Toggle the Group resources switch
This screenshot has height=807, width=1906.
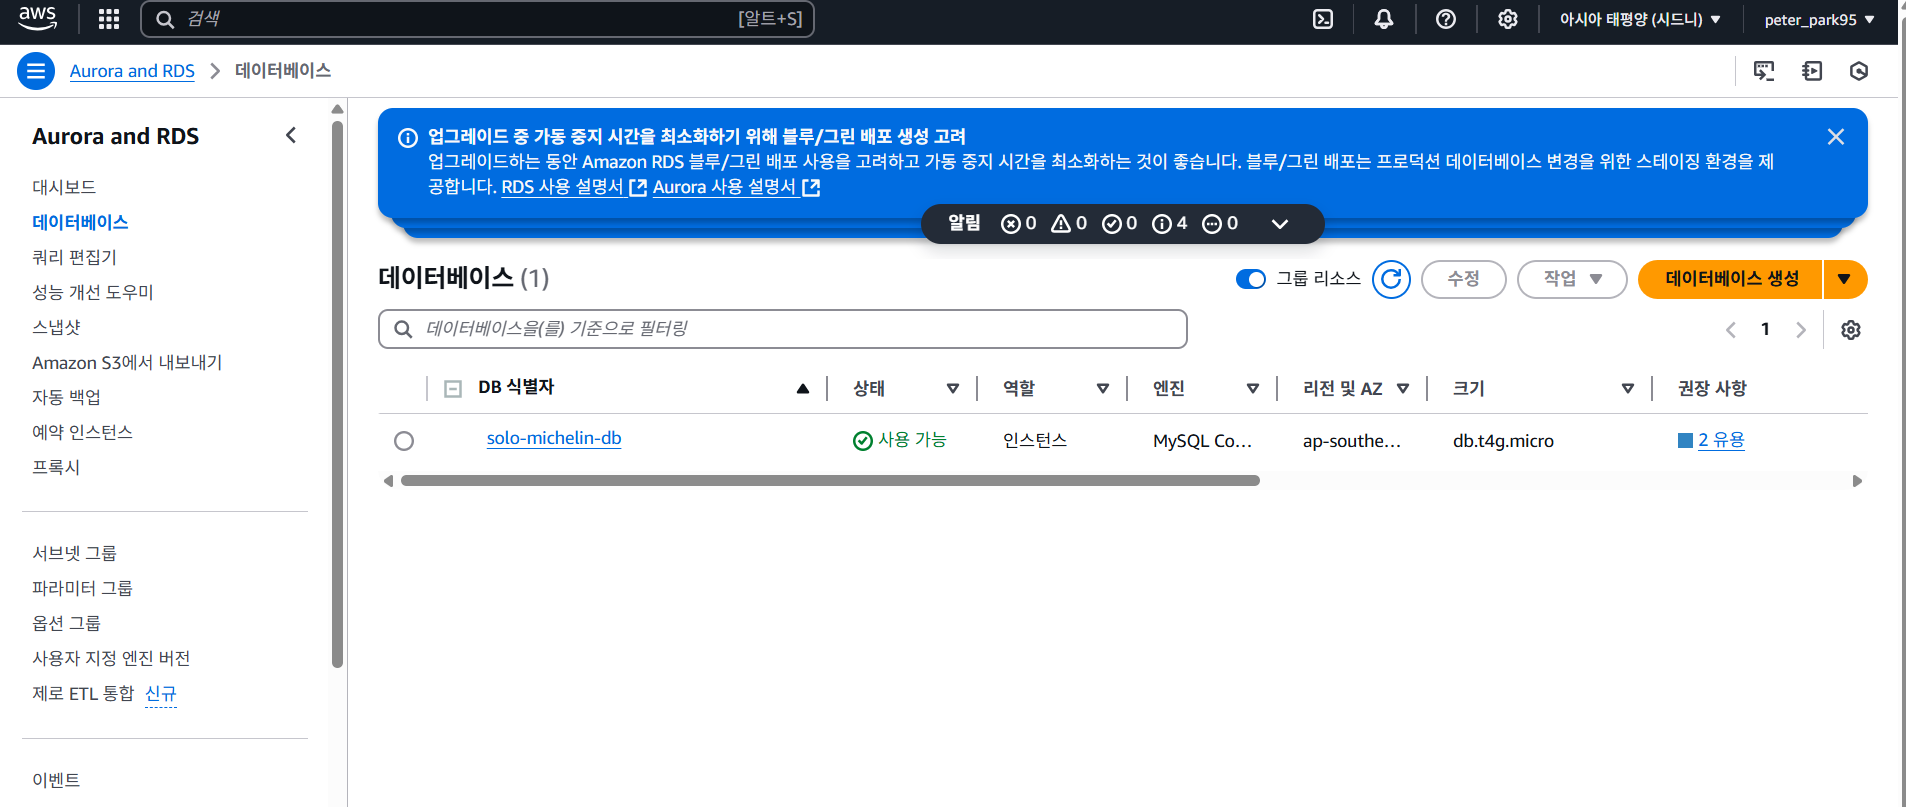[x=1251, y=279]
